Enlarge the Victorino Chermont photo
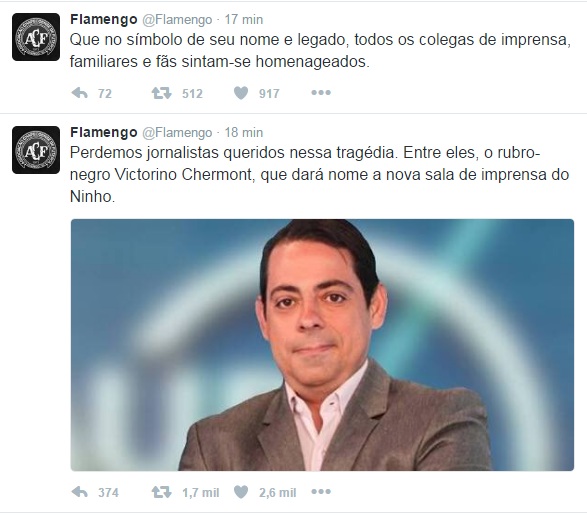587x515 pixels. [x=322, y=345]
